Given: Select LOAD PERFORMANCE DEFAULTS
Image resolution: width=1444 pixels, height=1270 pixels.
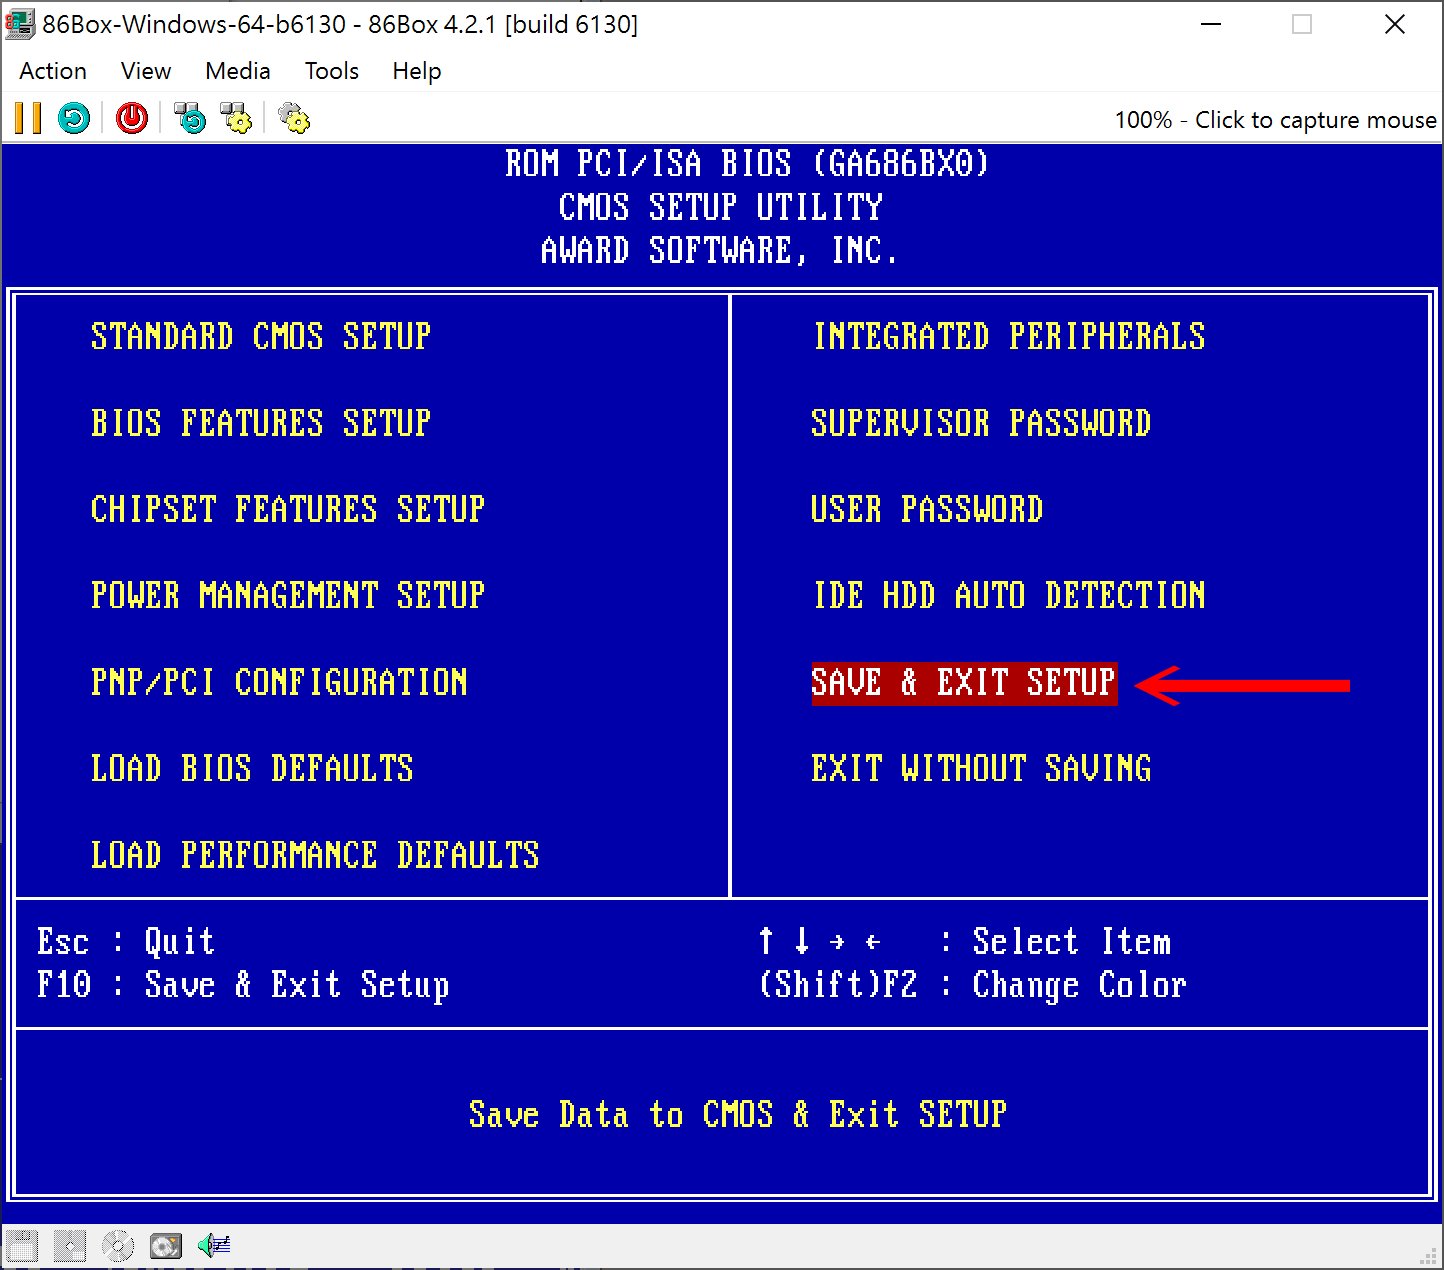Looking at the screenshot, I should click(315, 856).
